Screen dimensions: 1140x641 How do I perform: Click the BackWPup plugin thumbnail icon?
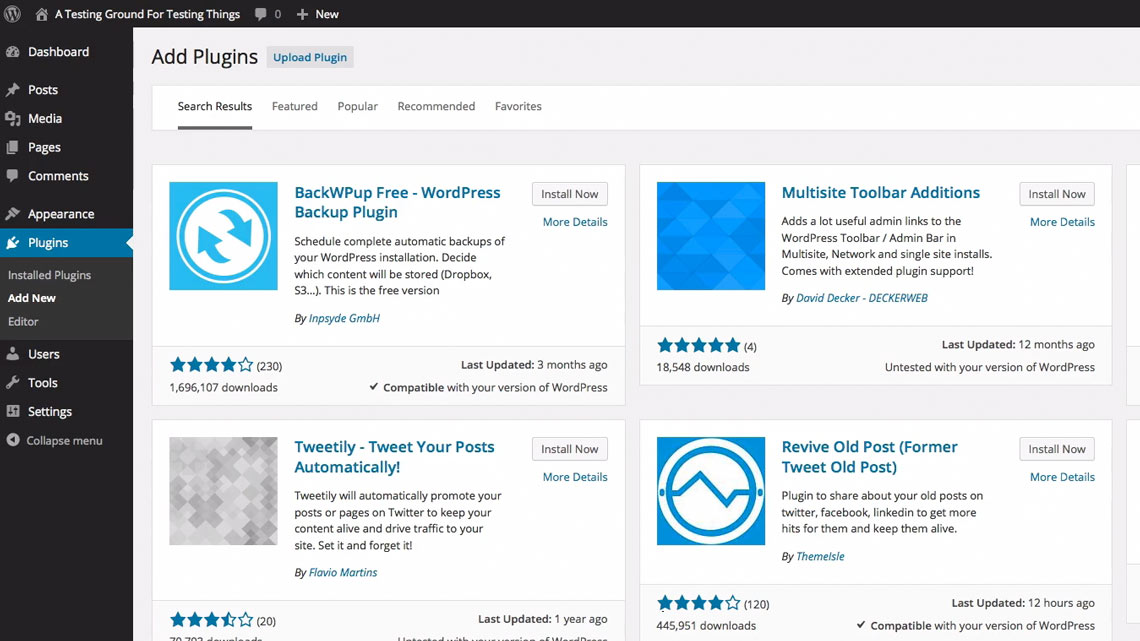point(223,236)
